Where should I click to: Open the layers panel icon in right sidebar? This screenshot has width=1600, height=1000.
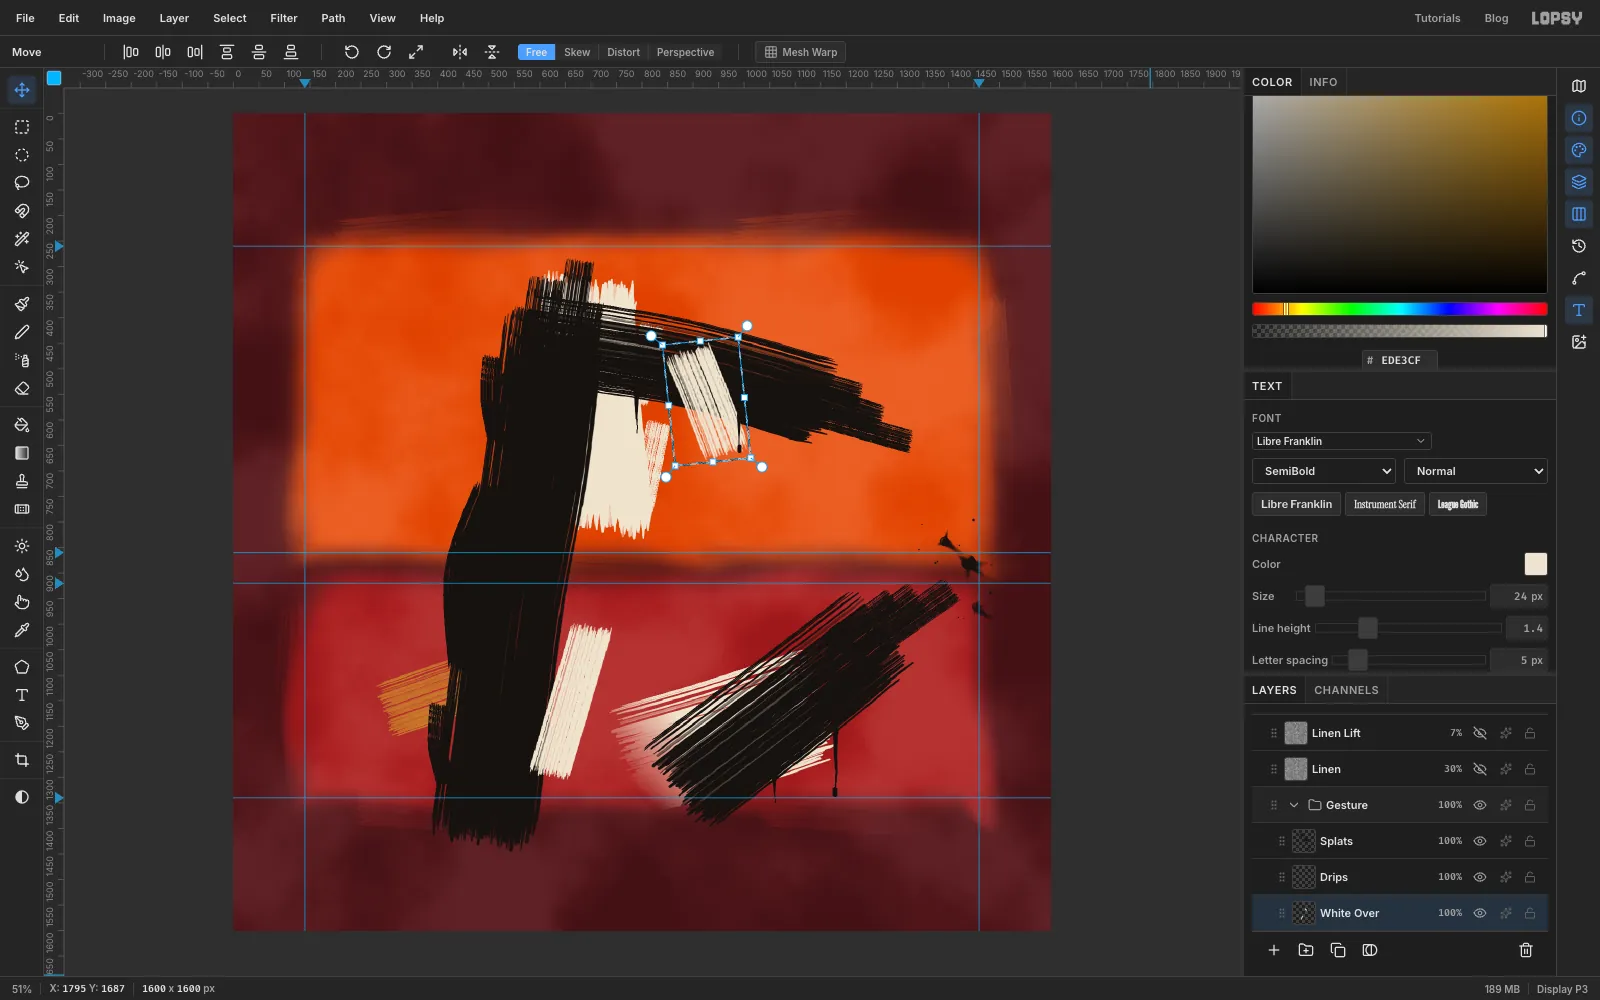point(1579,182)
